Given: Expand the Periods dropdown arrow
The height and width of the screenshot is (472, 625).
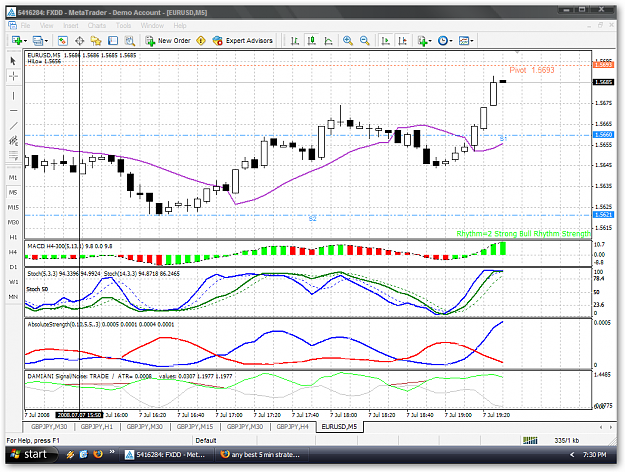Looking at the screenshot, I should (451, 41).
